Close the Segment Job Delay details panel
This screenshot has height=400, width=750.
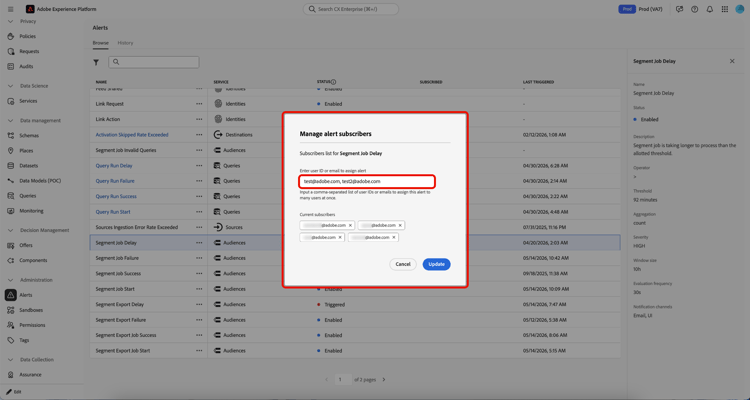tap(732, 61)
